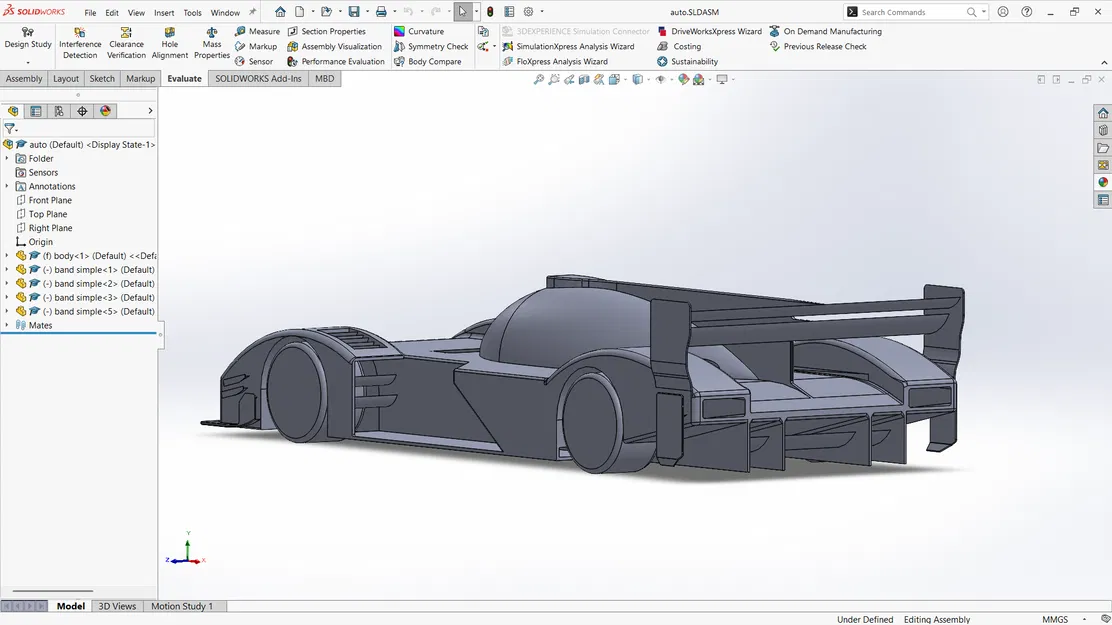1112x625 pixels.
Task: Open the Hide/Show Items dropdown
Action: pos(672,79)
